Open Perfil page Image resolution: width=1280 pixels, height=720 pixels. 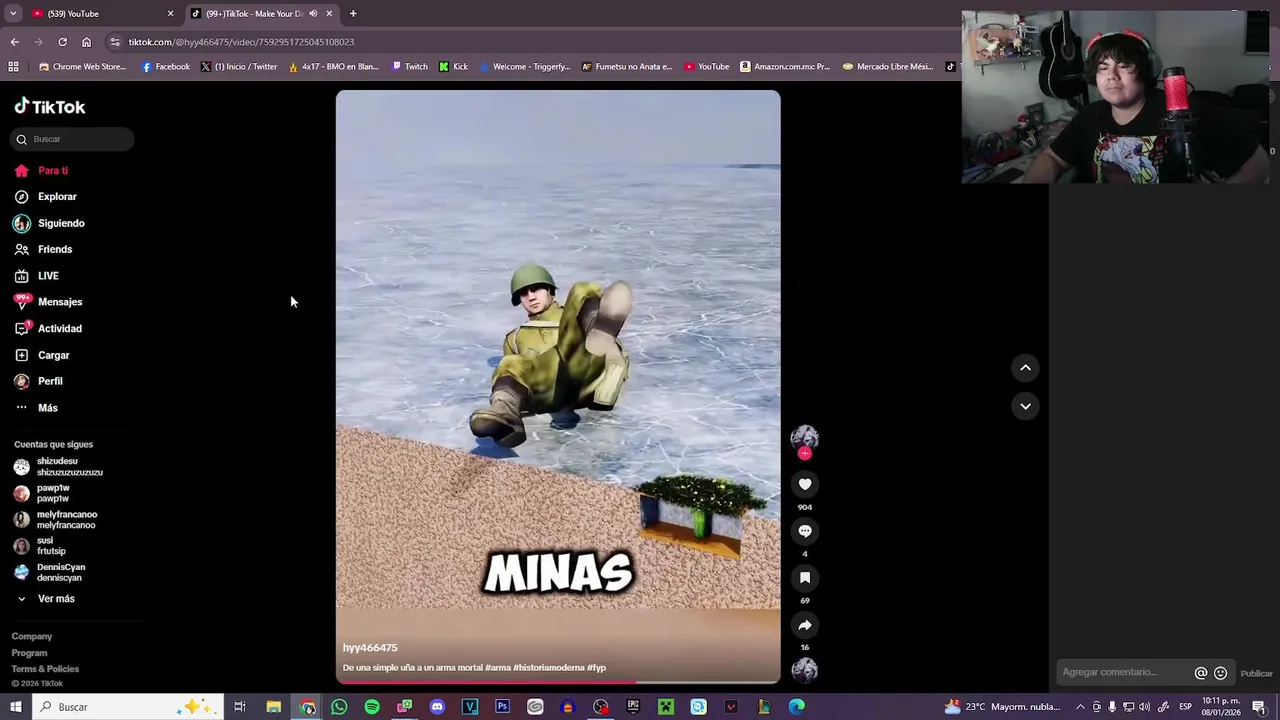point(39,381)
